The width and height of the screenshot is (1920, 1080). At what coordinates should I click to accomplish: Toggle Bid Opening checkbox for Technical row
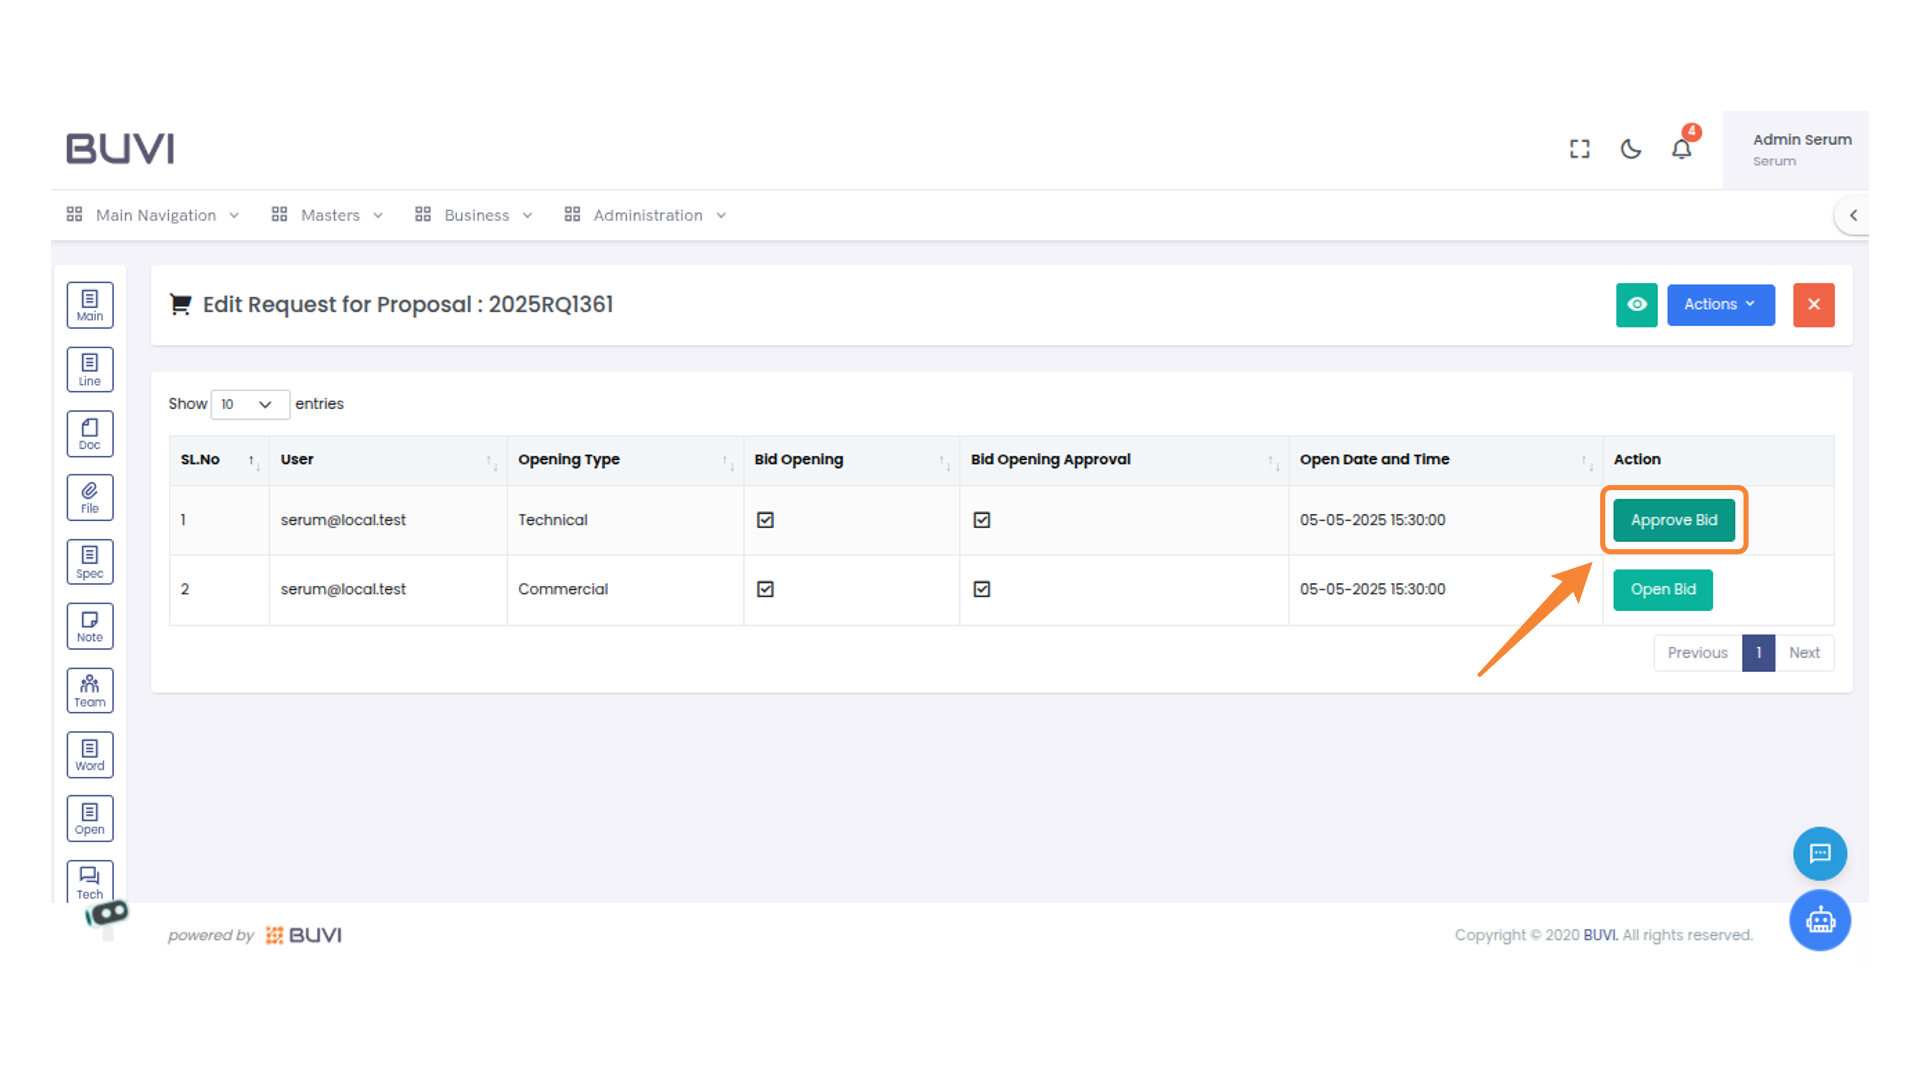pos(766,520)
